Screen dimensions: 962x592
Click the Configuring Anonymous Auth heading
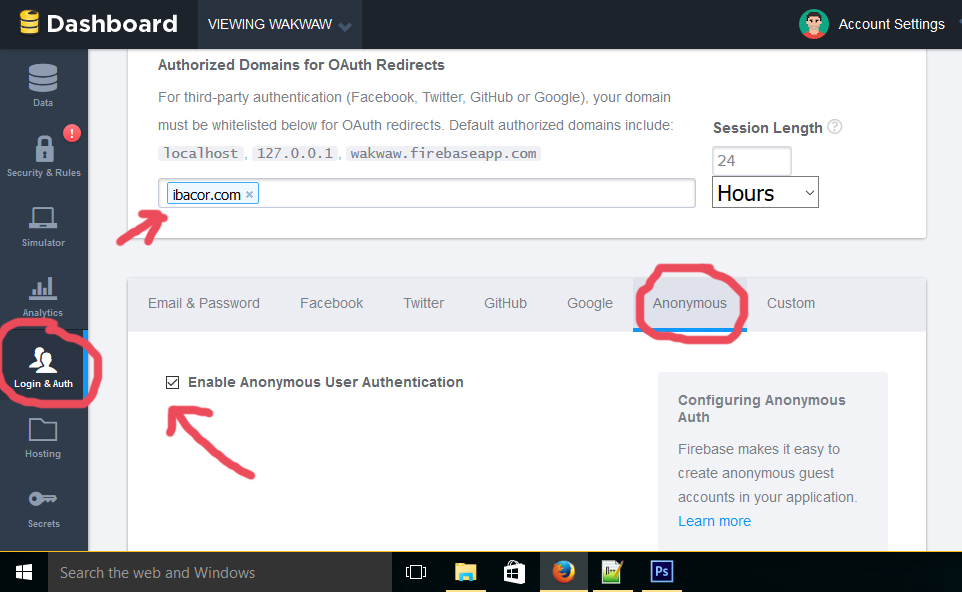click(761, 409)
